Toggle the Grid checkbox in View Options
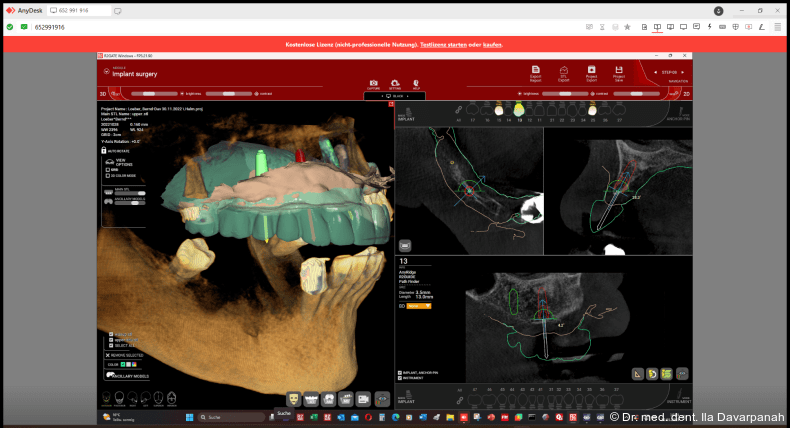Screen dimensions: 790x428 [107, 170]
